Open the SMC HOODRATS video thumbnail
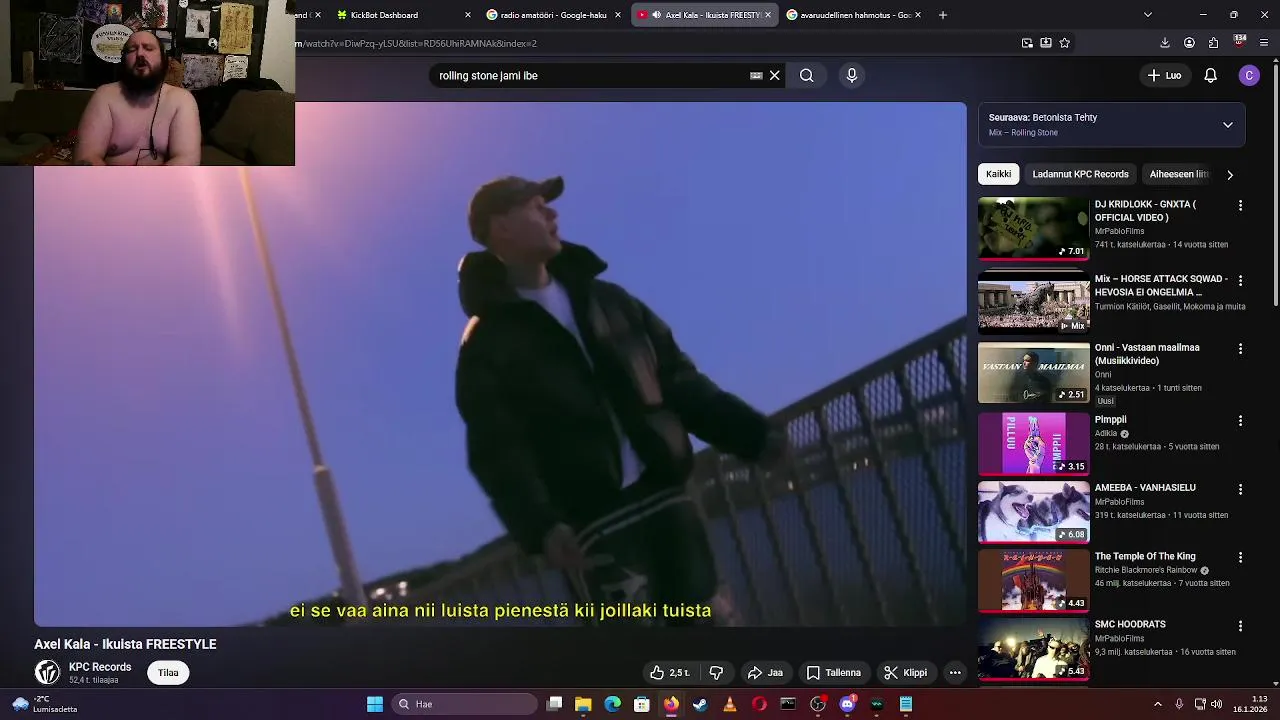 tap(1033, 648)
